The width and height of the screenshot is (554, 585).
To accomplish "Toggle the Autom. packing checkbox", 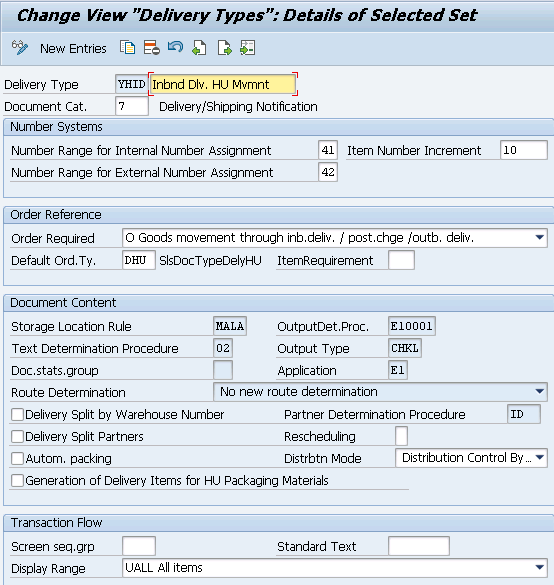I will pyautogui.click(x=18, y=459).
